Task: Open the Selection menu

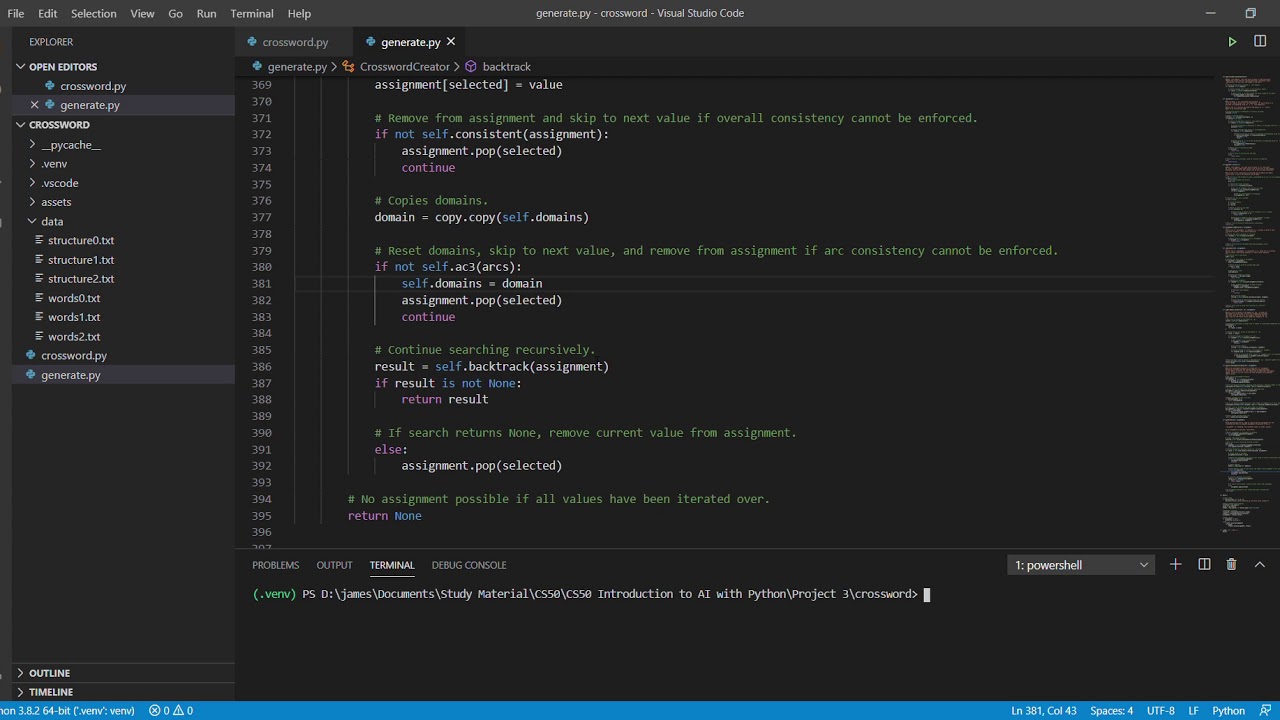Action: coord(94,13)
